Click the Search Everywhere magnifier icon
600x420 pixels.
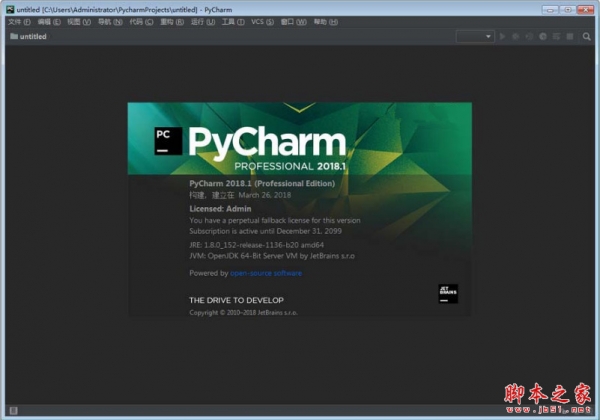click(x=588, y=37)
